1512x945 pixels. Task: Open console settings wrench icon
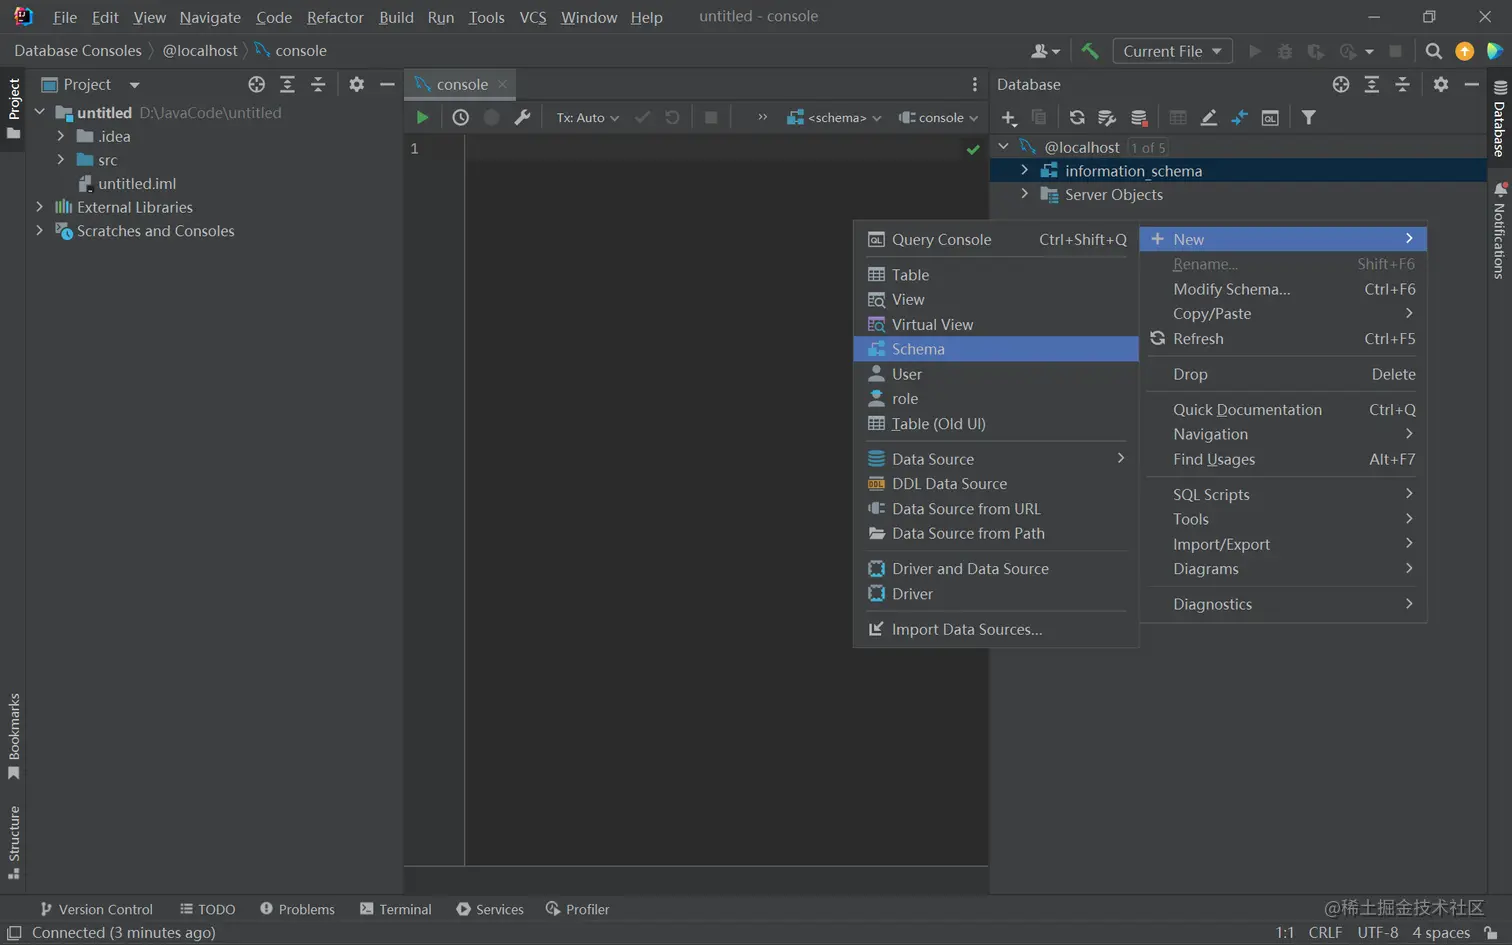pyautogui.click(x=522, y=117)
